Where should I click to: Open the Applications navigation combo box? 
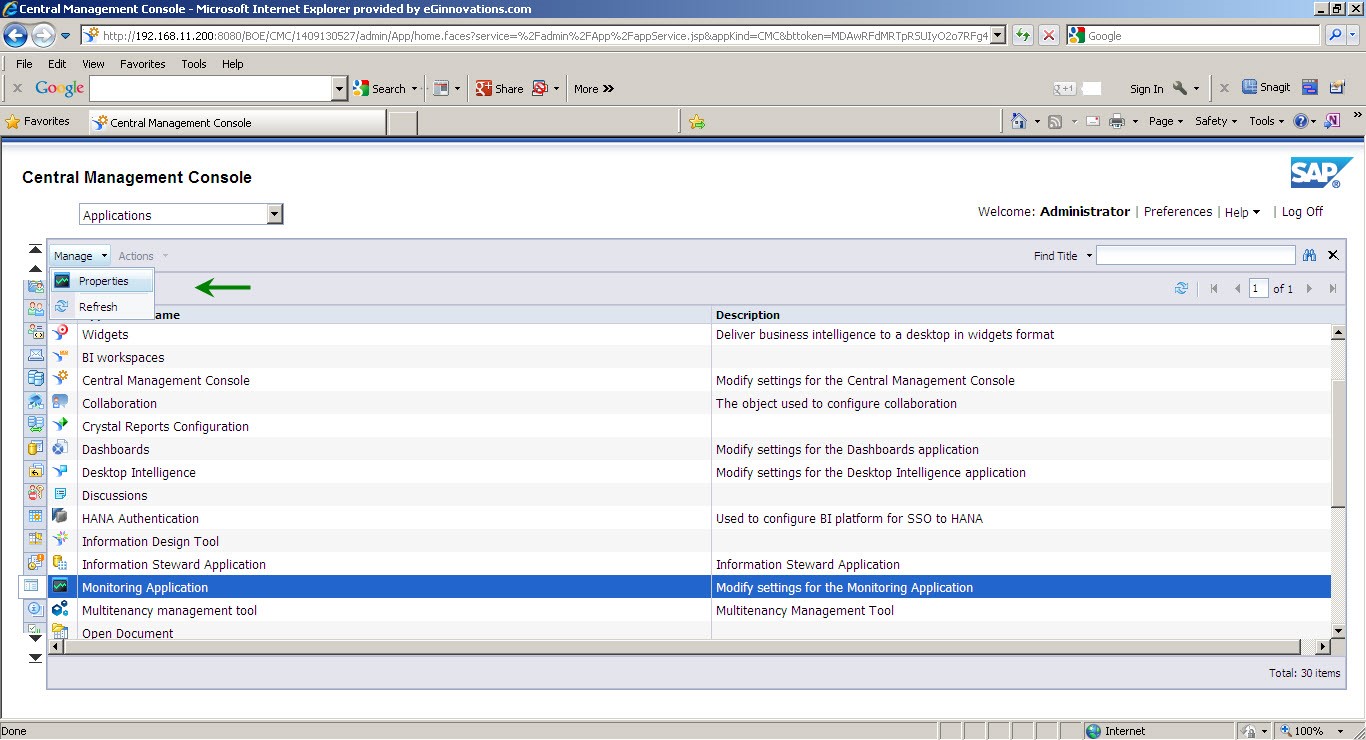181,215
